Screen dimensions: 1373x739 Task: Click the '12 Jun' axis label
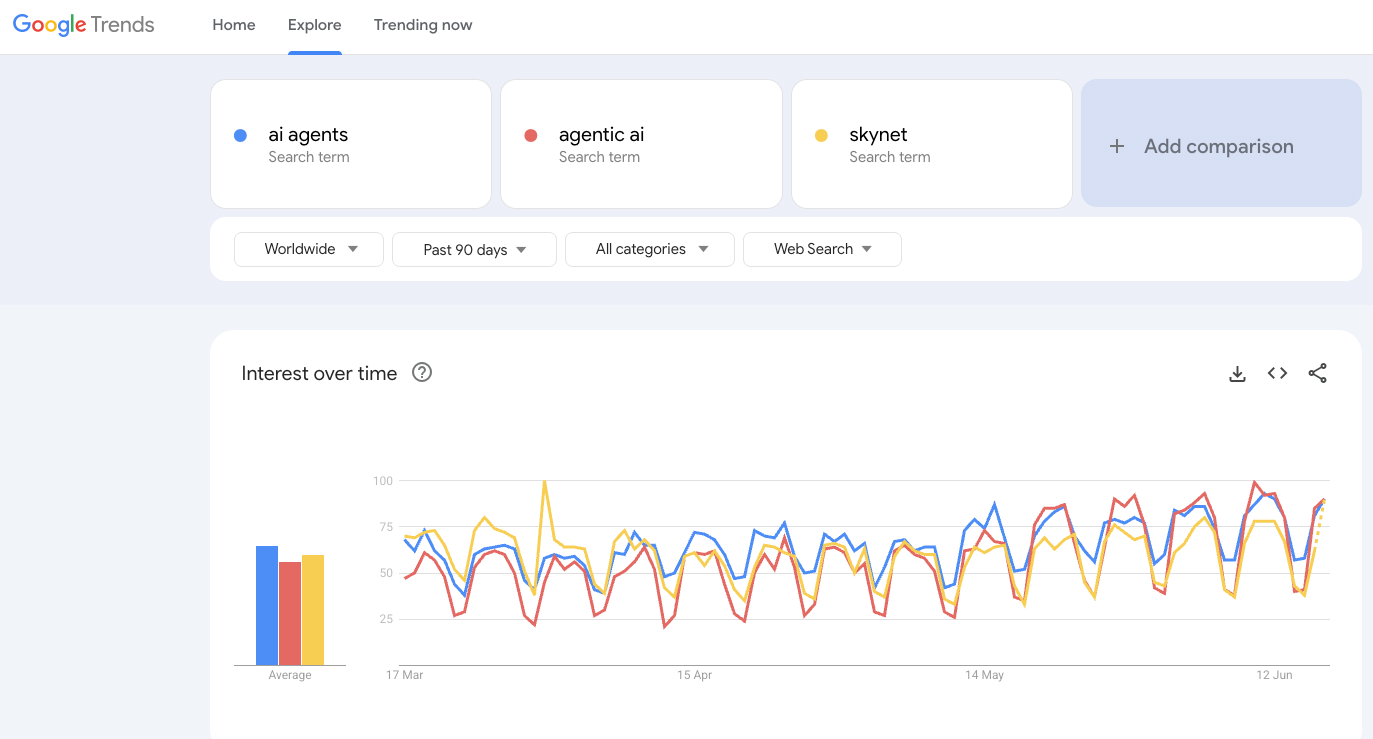pos(1274,675)
